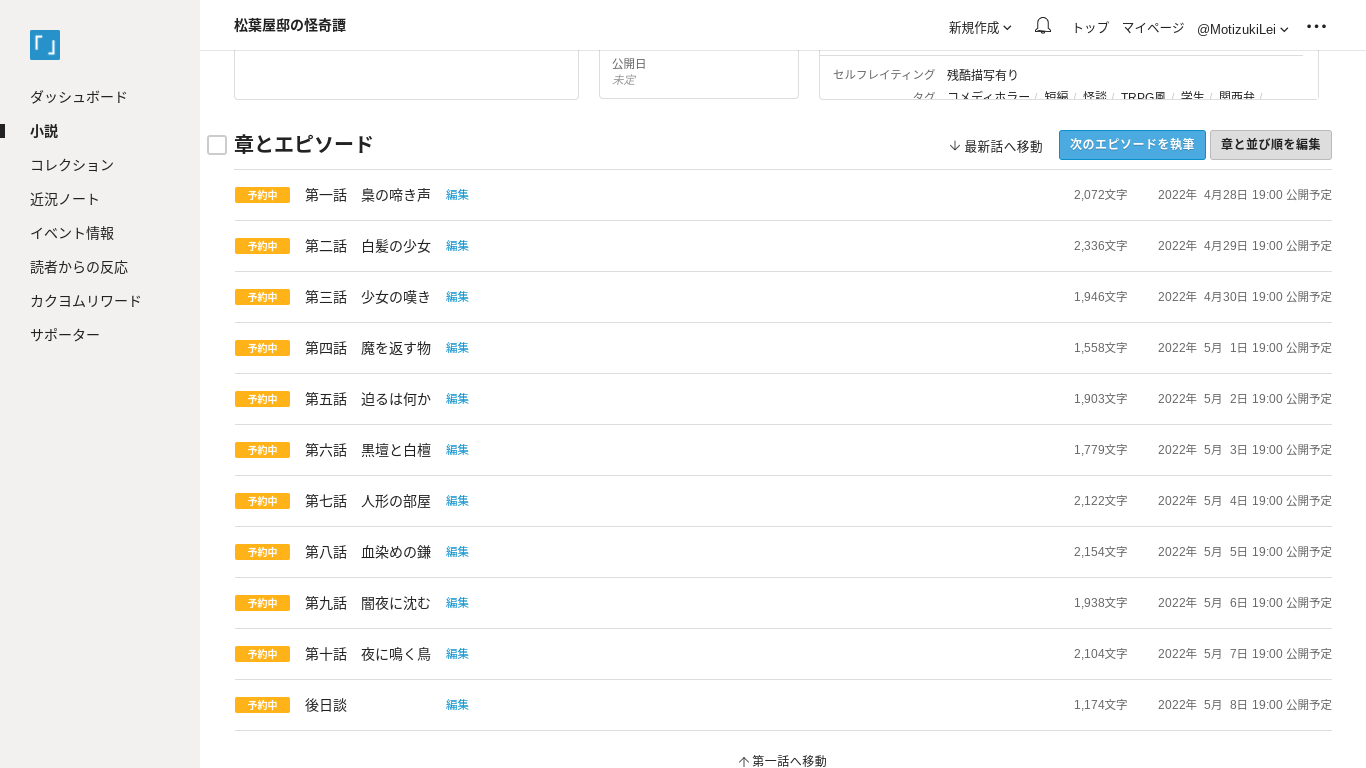Click the コメディホラー tag
This screenshot has height=768, width=1366.
click(988, 96)
